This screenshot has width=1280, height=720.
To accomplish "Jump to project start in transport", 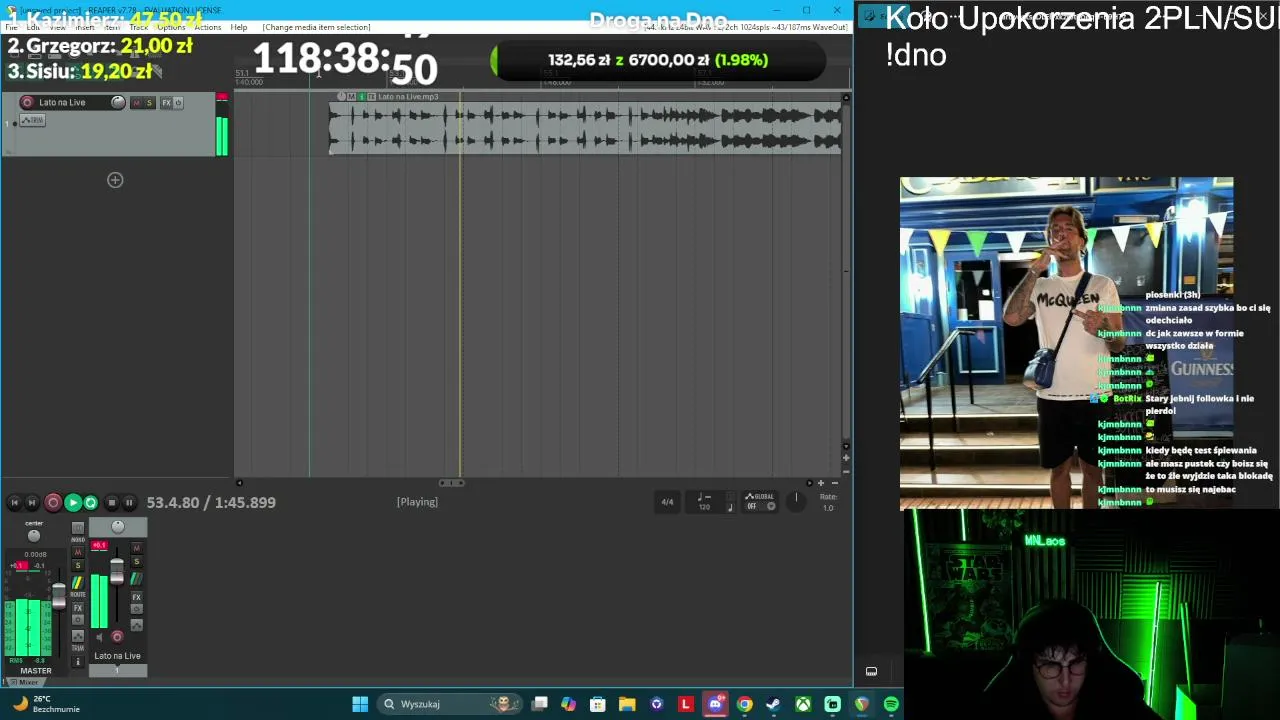I will (x=14, y=503).
